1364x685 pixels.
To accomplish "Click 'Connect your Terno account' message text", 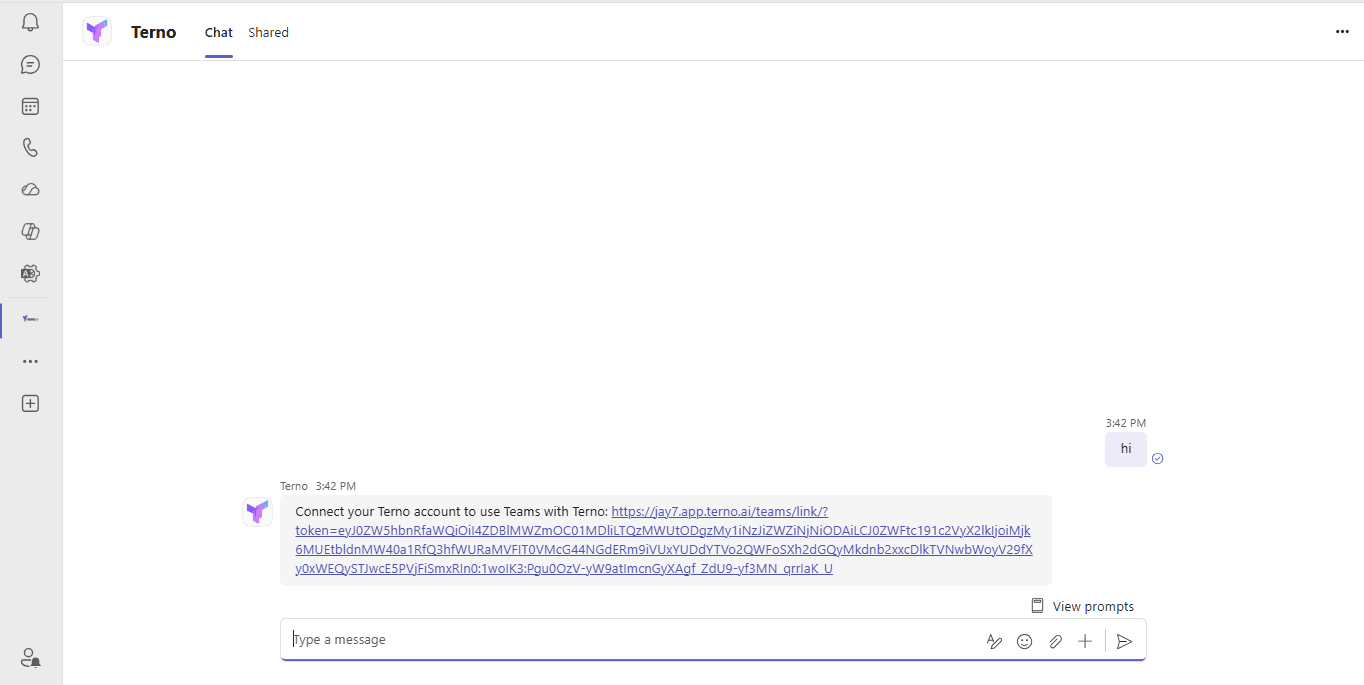I will pos(451,511).
